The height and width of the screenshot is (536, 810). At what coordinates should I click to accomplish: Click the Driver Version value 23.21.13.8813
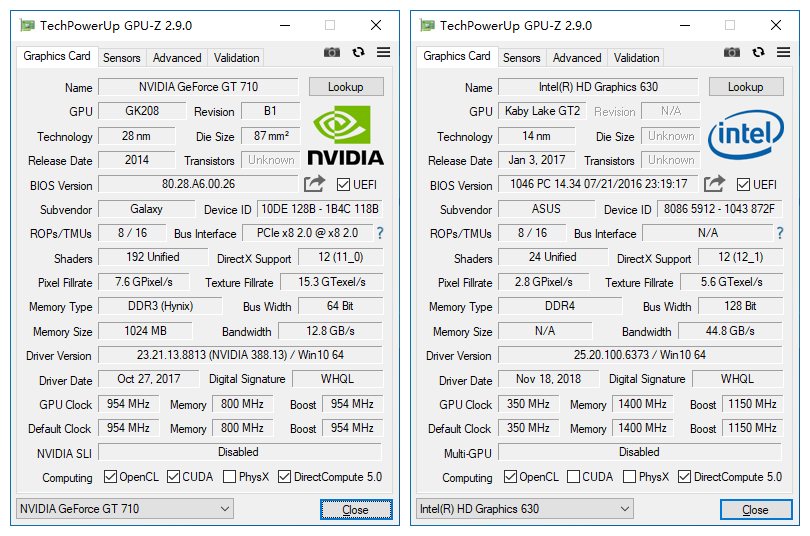tap(240, 355)
